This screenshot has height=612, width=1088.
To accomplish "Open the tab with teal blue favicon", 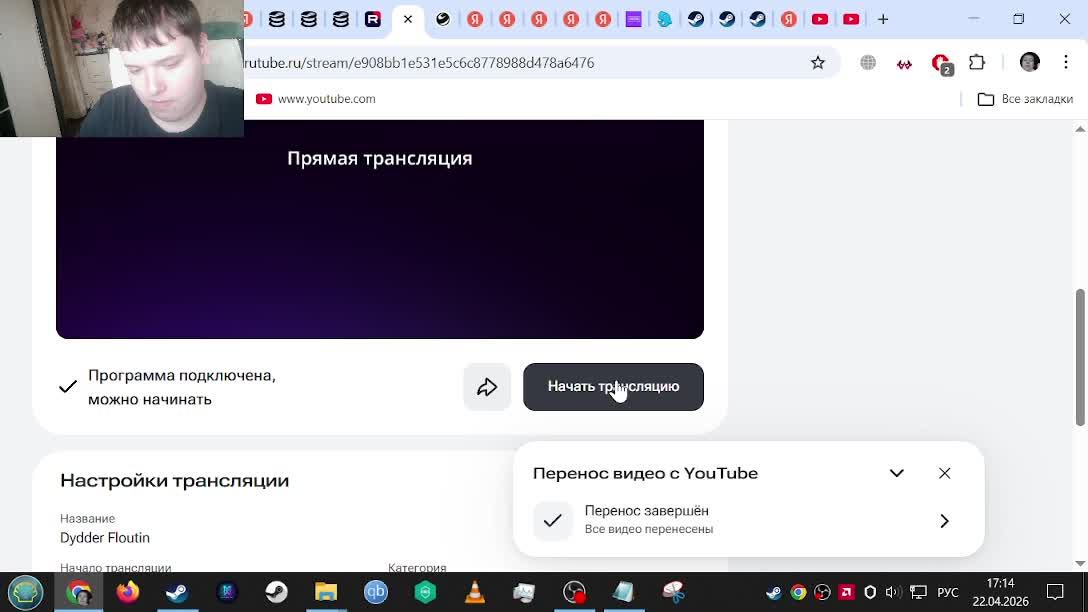I will point(665,19).
